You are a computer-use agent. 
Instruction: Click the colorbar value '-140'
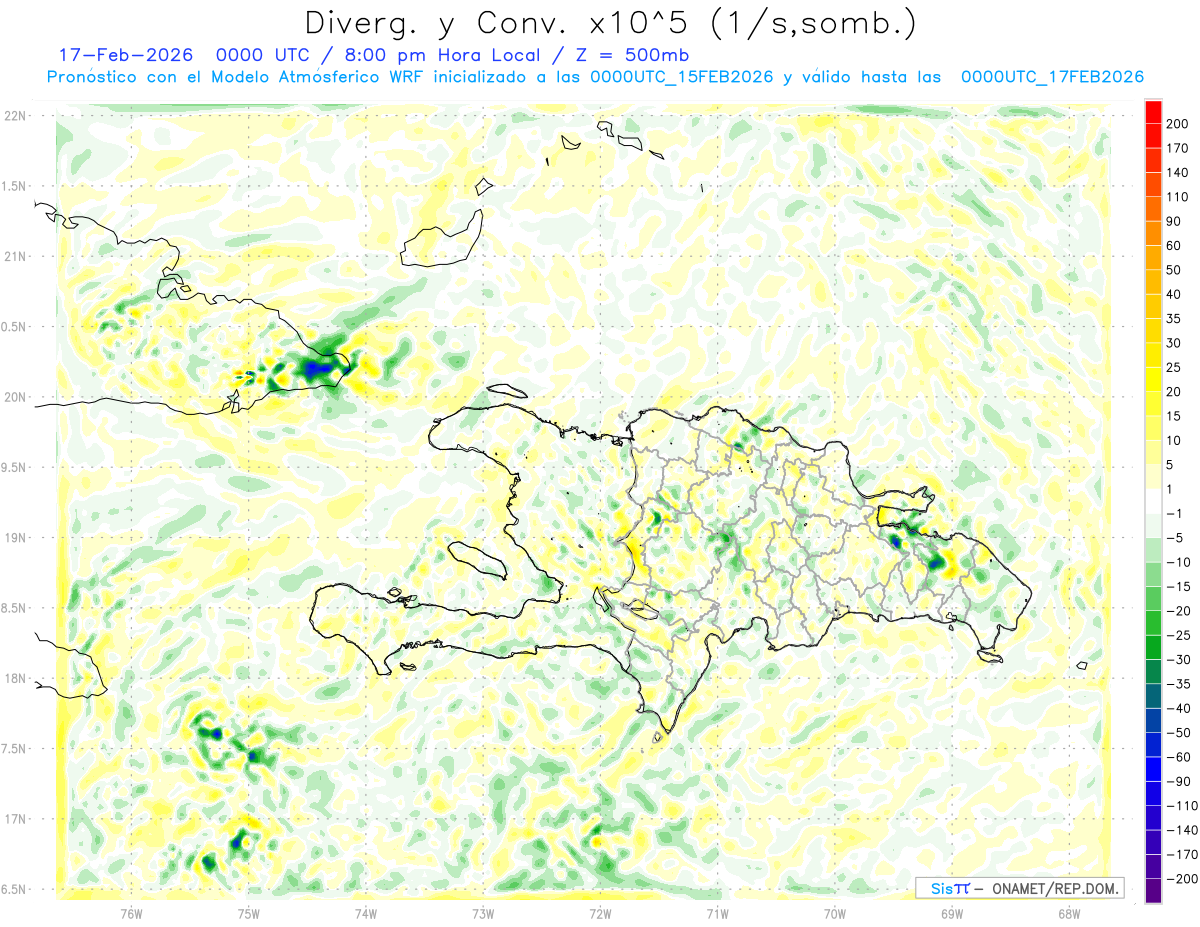click(1180, 831)
